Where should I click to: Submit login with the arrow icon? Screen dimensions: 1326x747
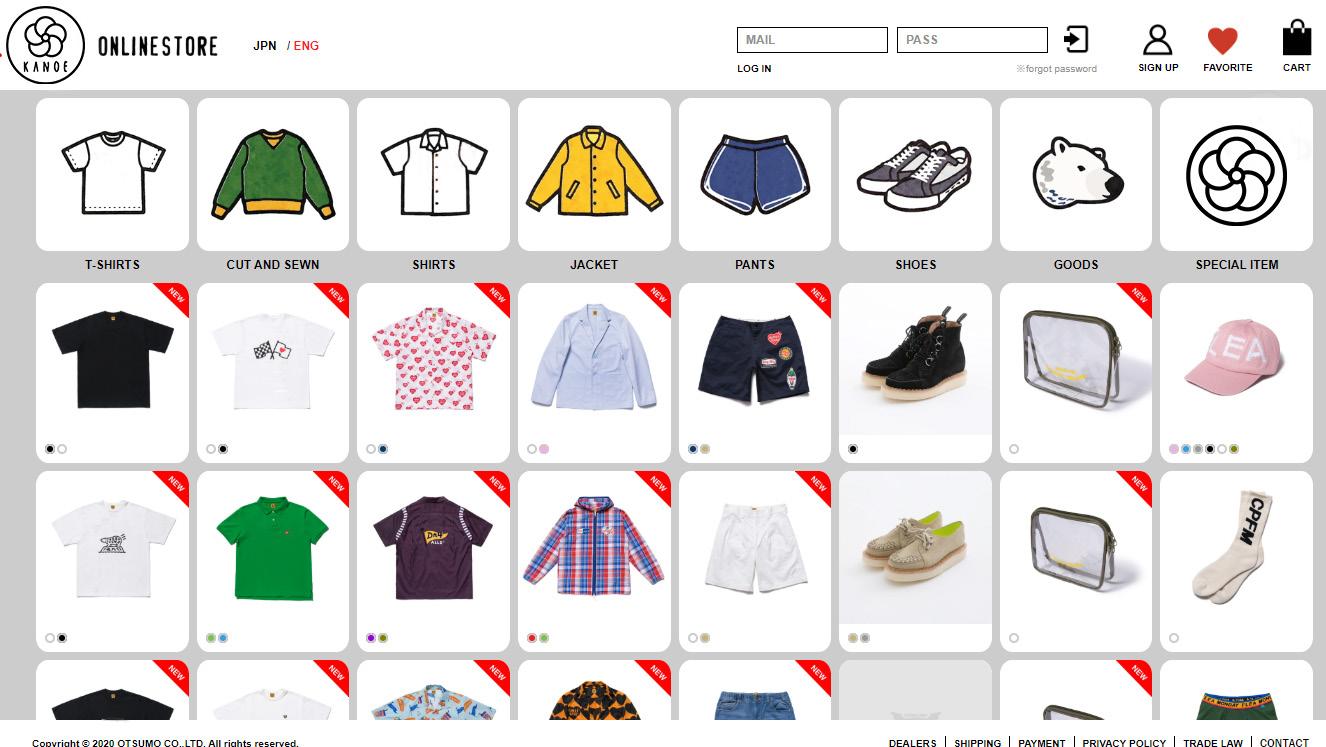point(1076,39)
